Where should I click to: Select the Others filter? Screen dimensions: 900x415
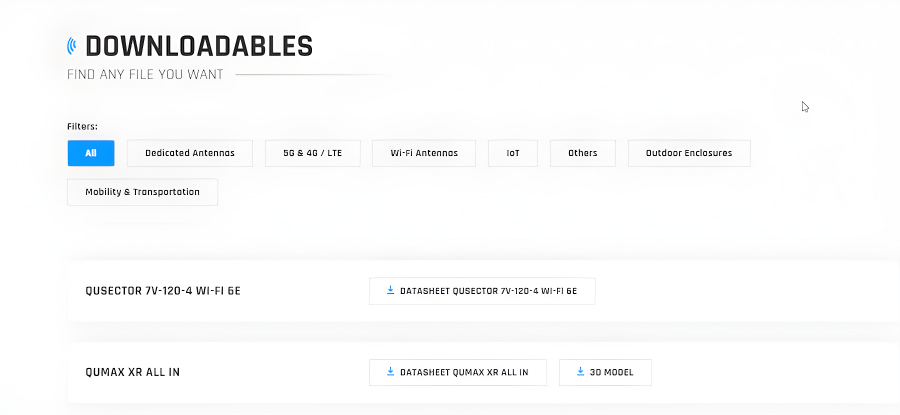pos(583,153)
